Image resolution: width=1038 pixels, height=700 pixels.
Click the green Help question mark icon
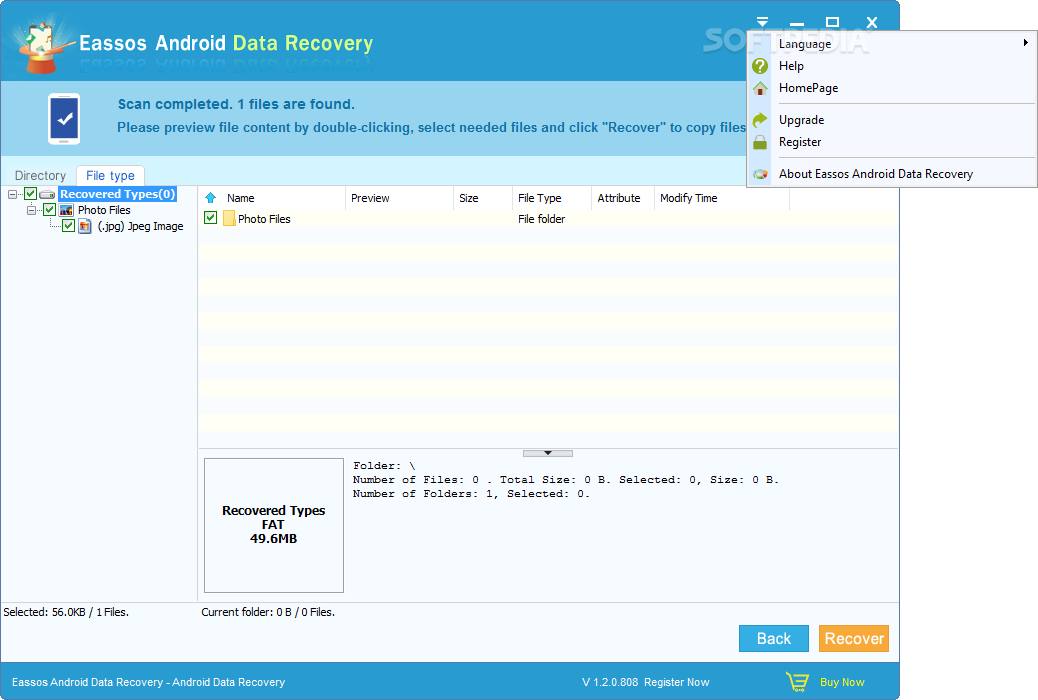coord(760,66)
